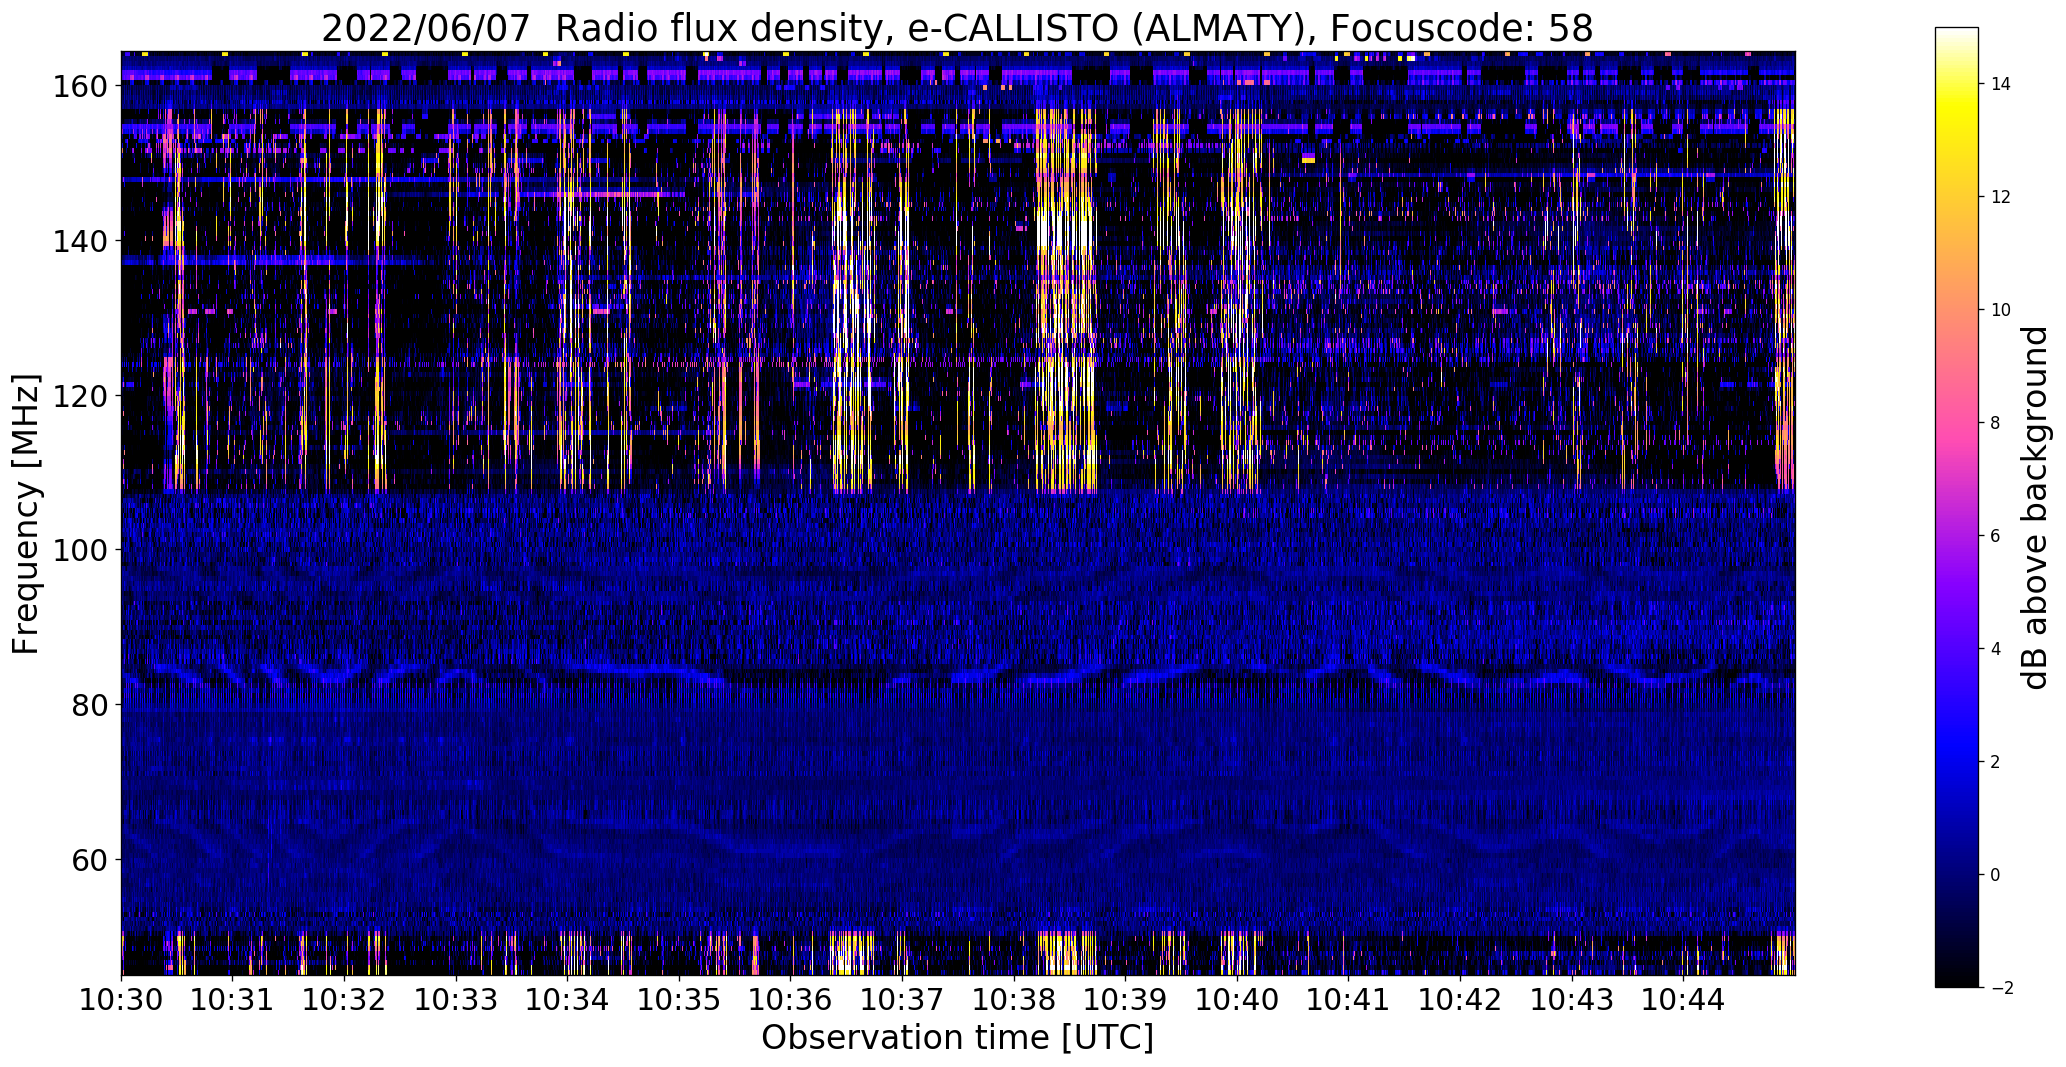Viewport: 2066px width, 1067px height.
Task: Click the colorbar tick value 0
Action: pyautogui.click(x=1996, y=875)
